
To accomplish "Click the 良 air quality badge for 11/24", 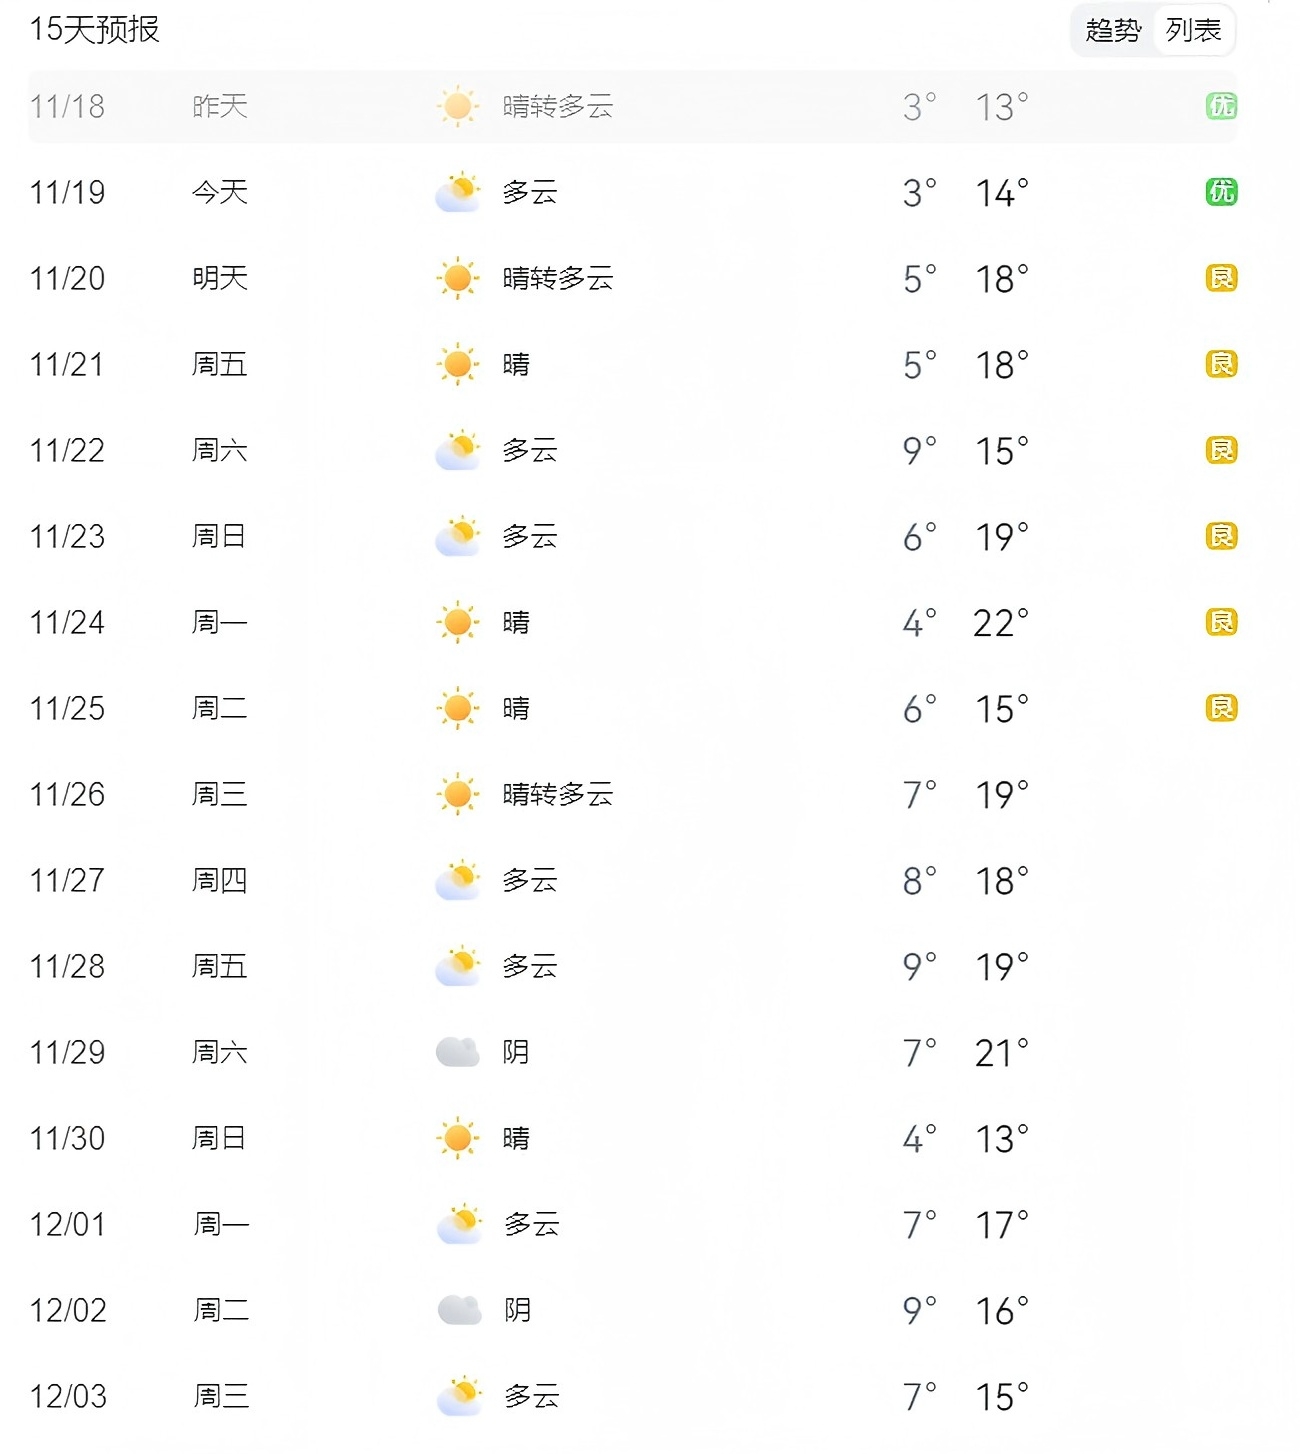I will pyautogui.click(x=1221, y=622).
